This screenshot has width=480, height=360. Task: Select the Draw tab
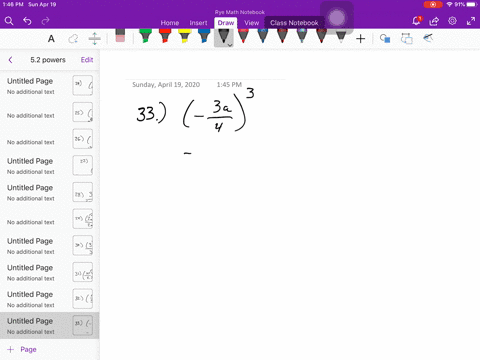pyautogui.click(x=226, y=23)
